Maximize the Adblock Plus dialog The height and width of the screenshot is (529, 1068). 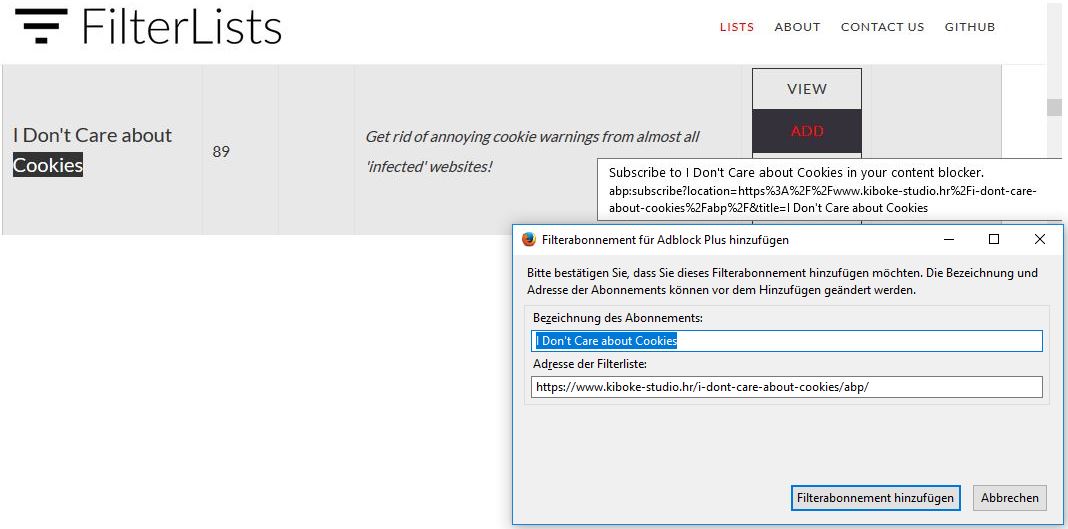pyautogui.click(x=994, y=239)
